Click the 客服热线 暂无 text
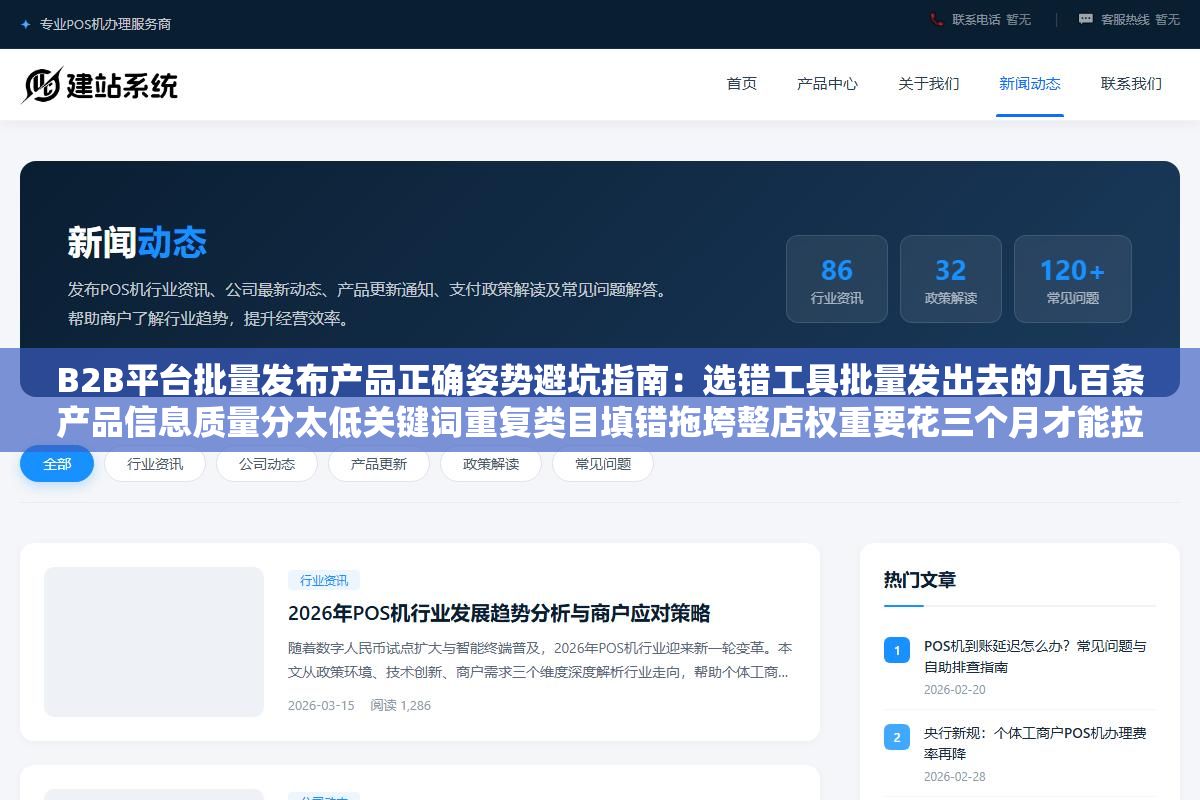 [1140, 19]
